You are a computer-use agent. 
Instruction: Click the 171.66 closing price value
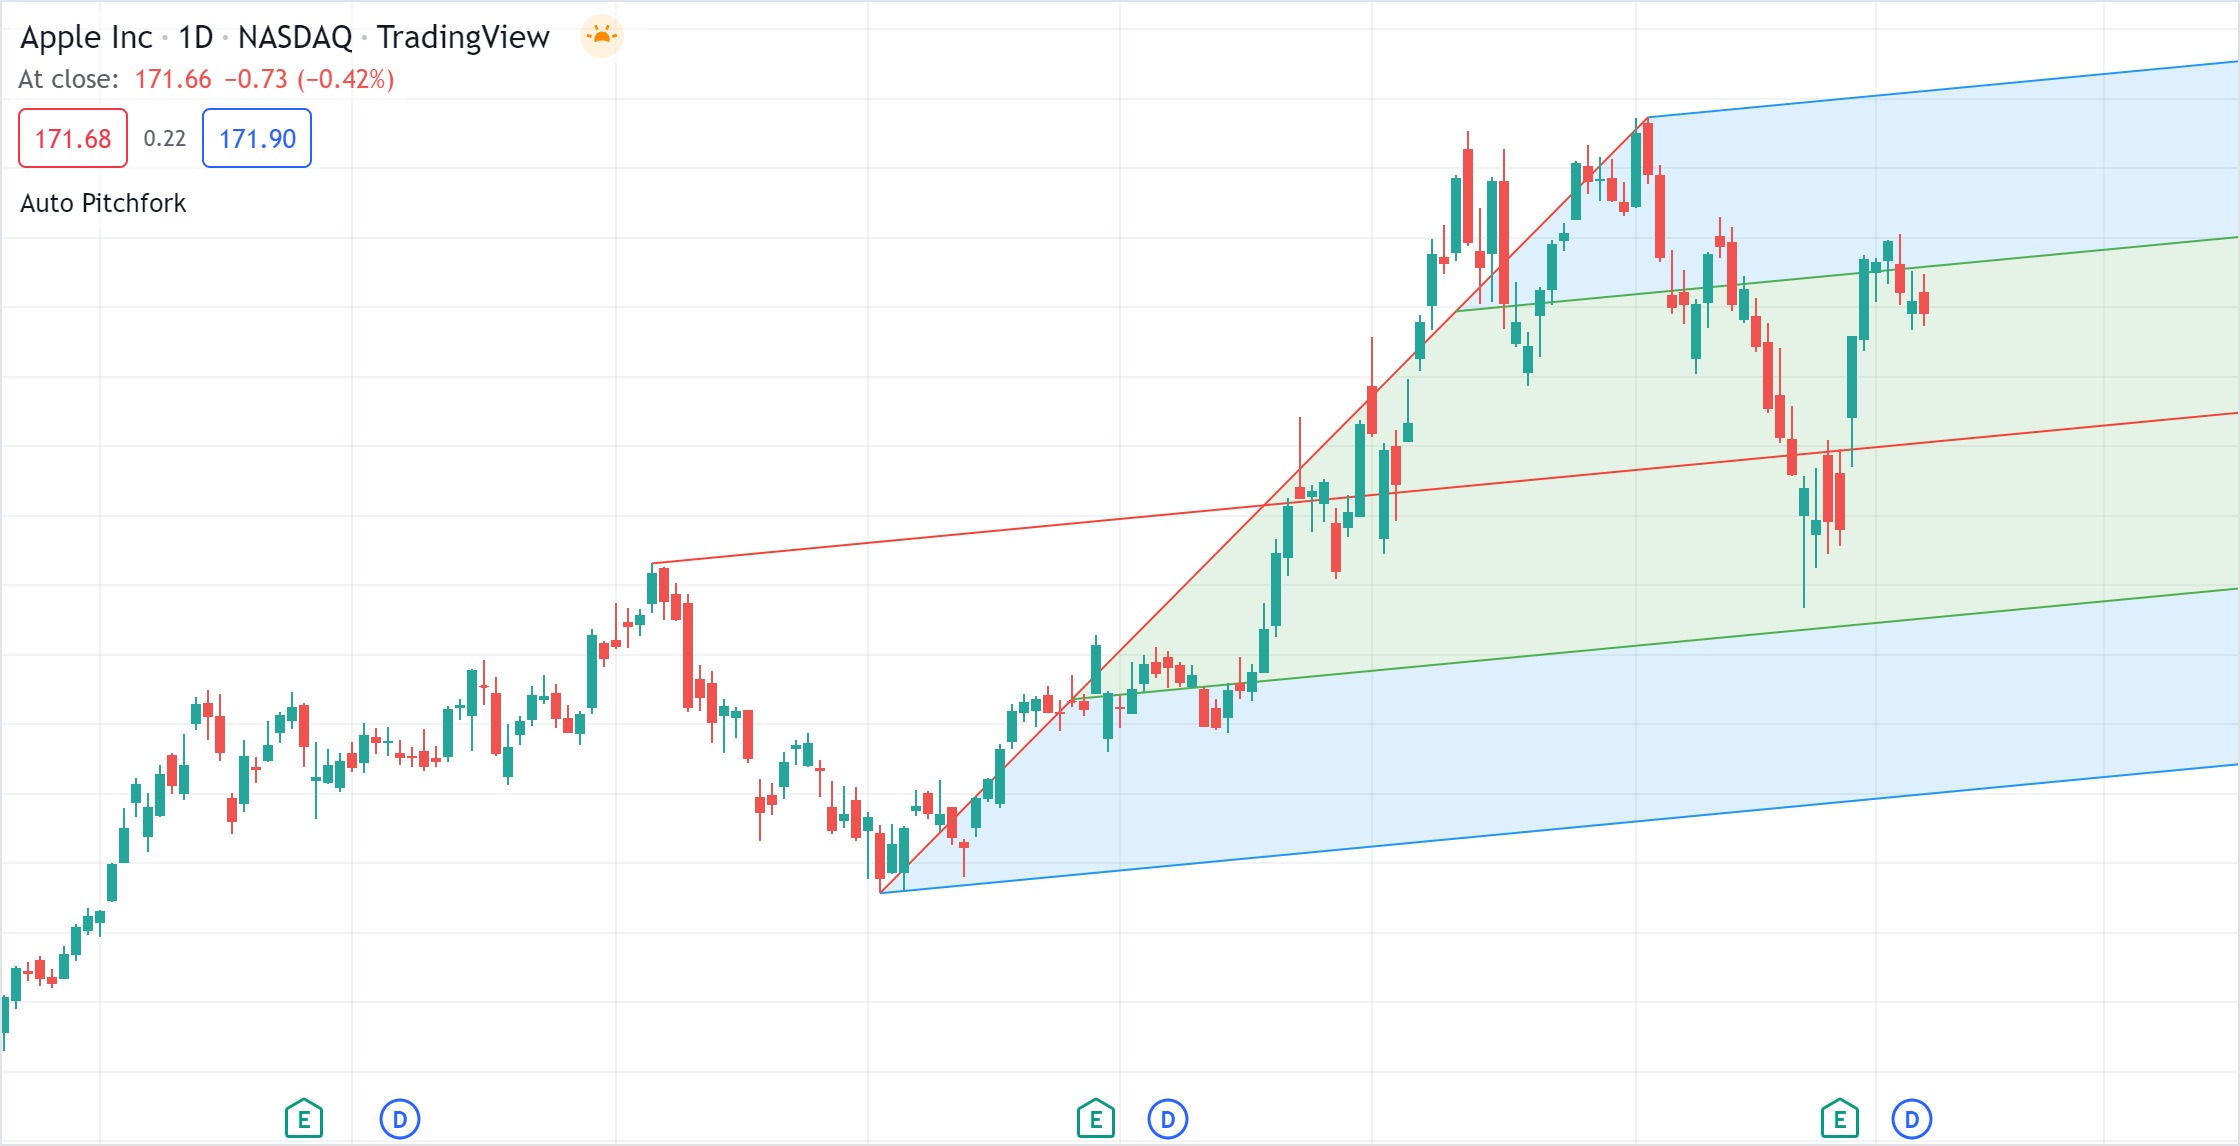pos(173,79)
